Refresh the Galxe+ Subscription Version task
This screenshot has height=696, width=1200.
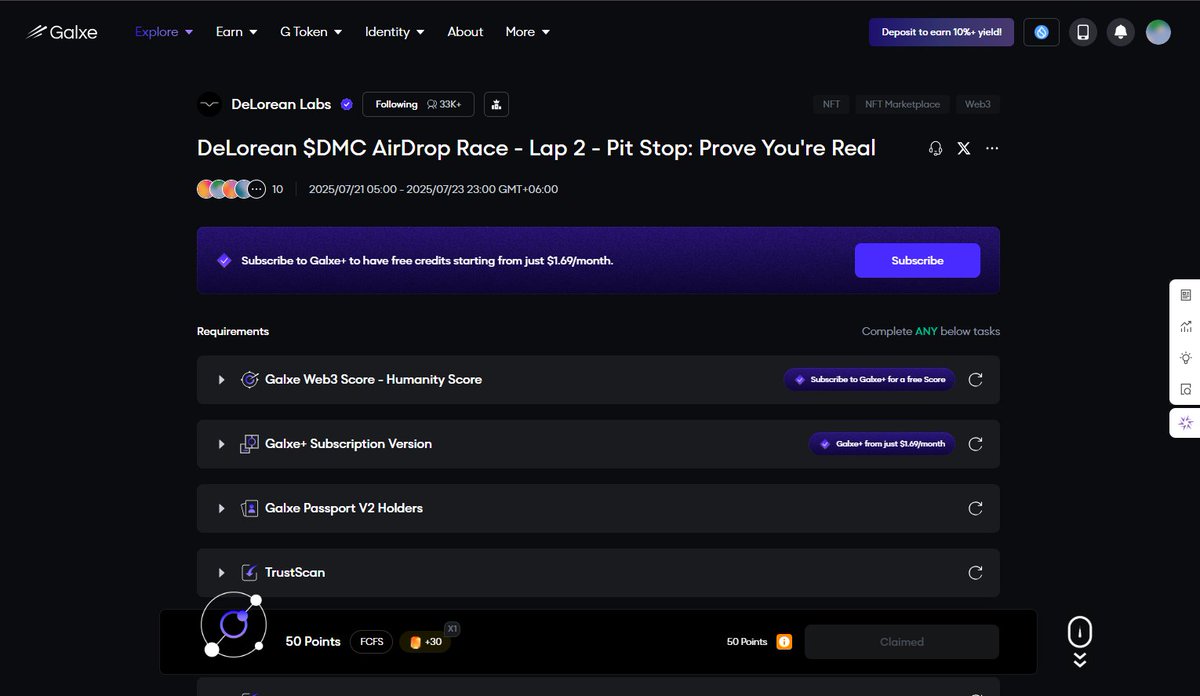click(976, 444)
